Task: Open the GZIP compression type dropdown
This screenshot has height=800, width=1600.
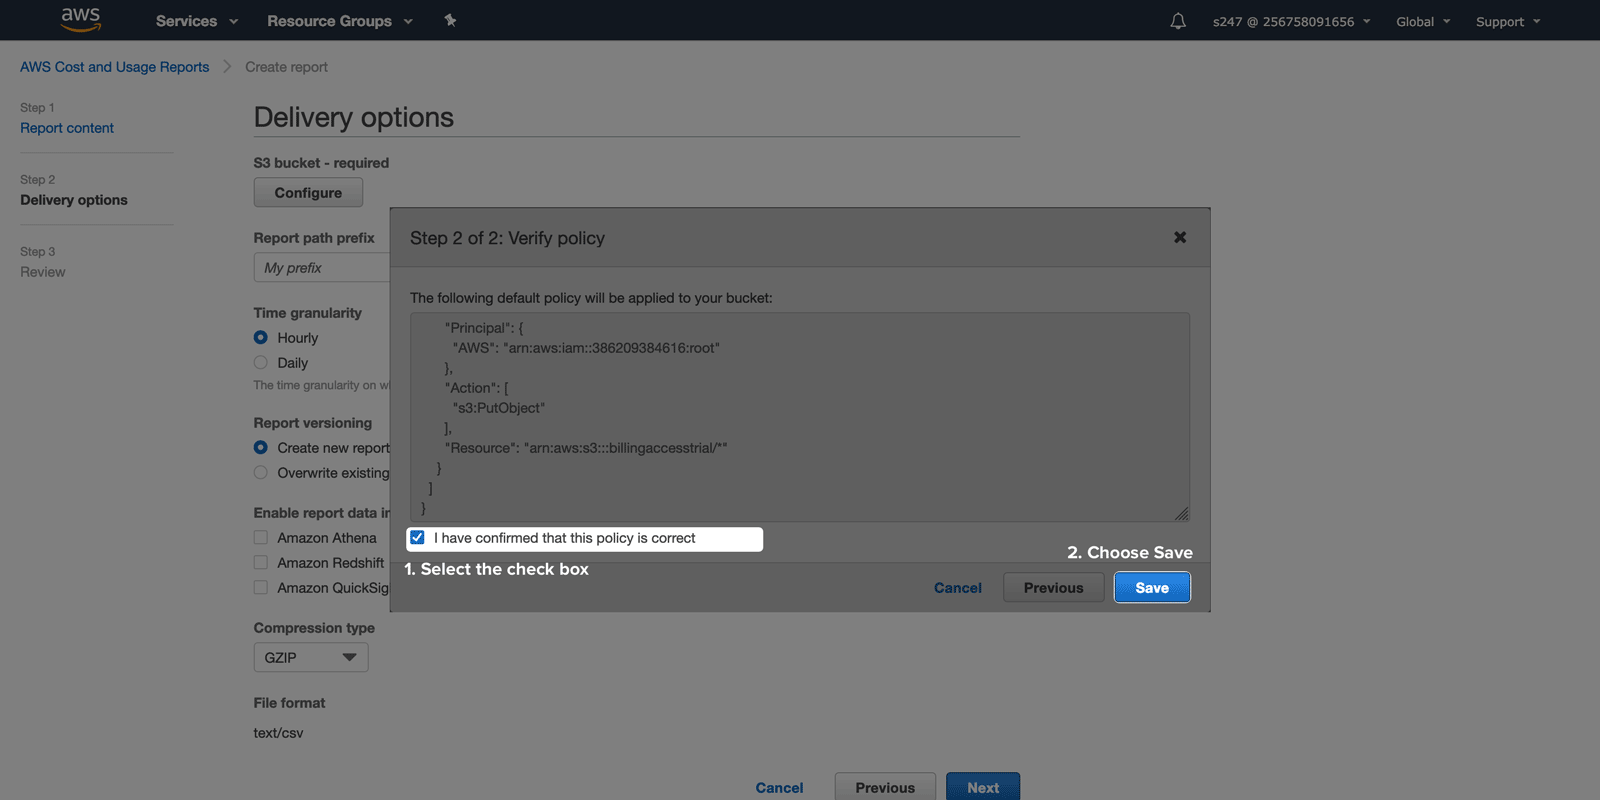Action: pyautogui.click(x=311, y=657)
